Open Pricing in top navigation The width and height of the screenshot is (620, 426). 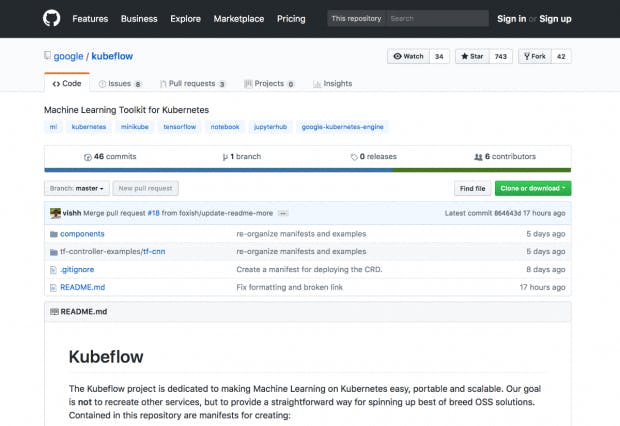click(291, 19)
